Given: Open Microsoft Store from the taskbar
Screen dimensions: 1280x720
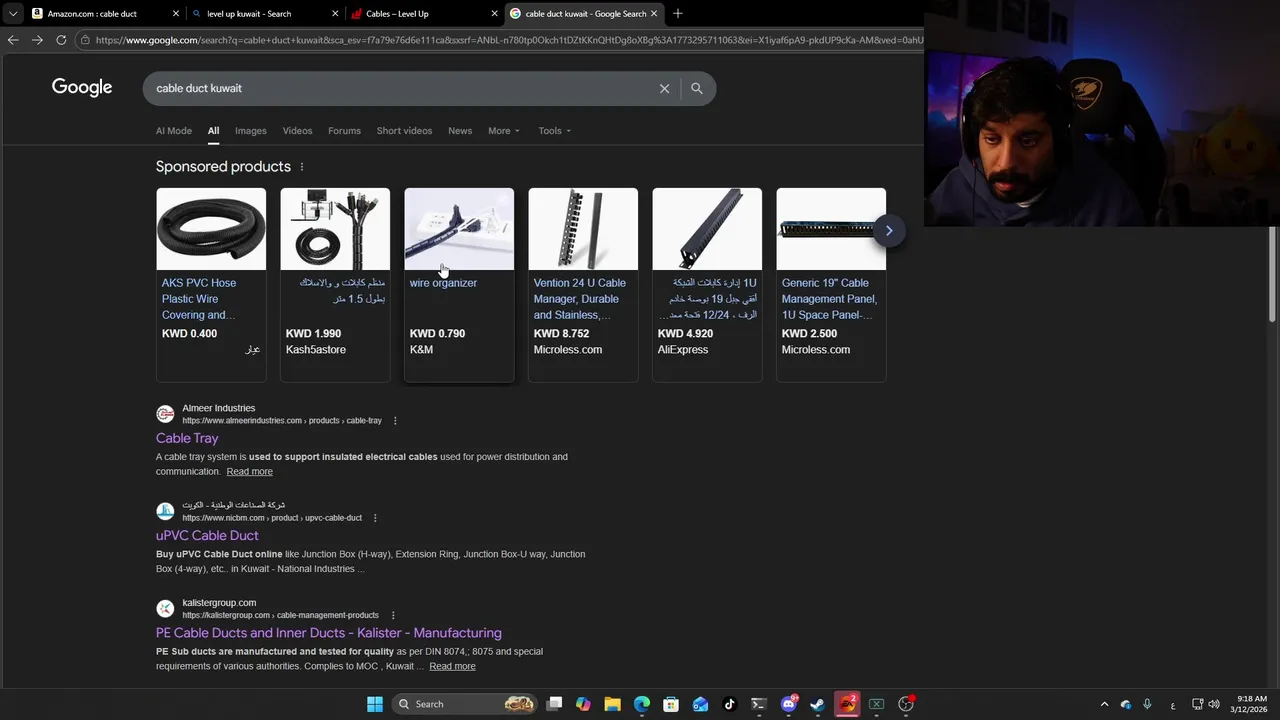Looking at the screenshot, I should point(671,704).
